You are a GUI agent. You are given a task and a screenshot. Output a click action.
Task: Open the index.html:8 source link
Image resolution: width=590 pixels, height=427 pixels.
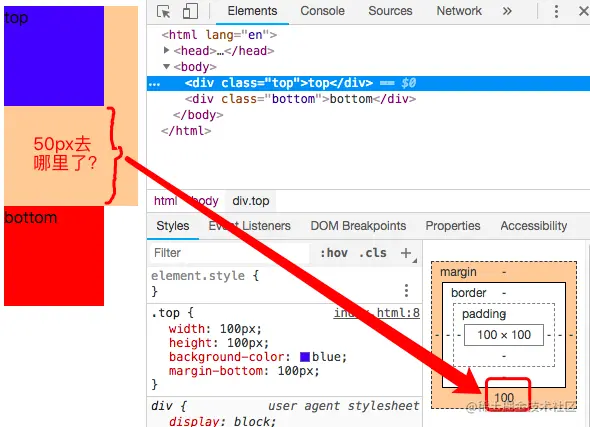377,313
